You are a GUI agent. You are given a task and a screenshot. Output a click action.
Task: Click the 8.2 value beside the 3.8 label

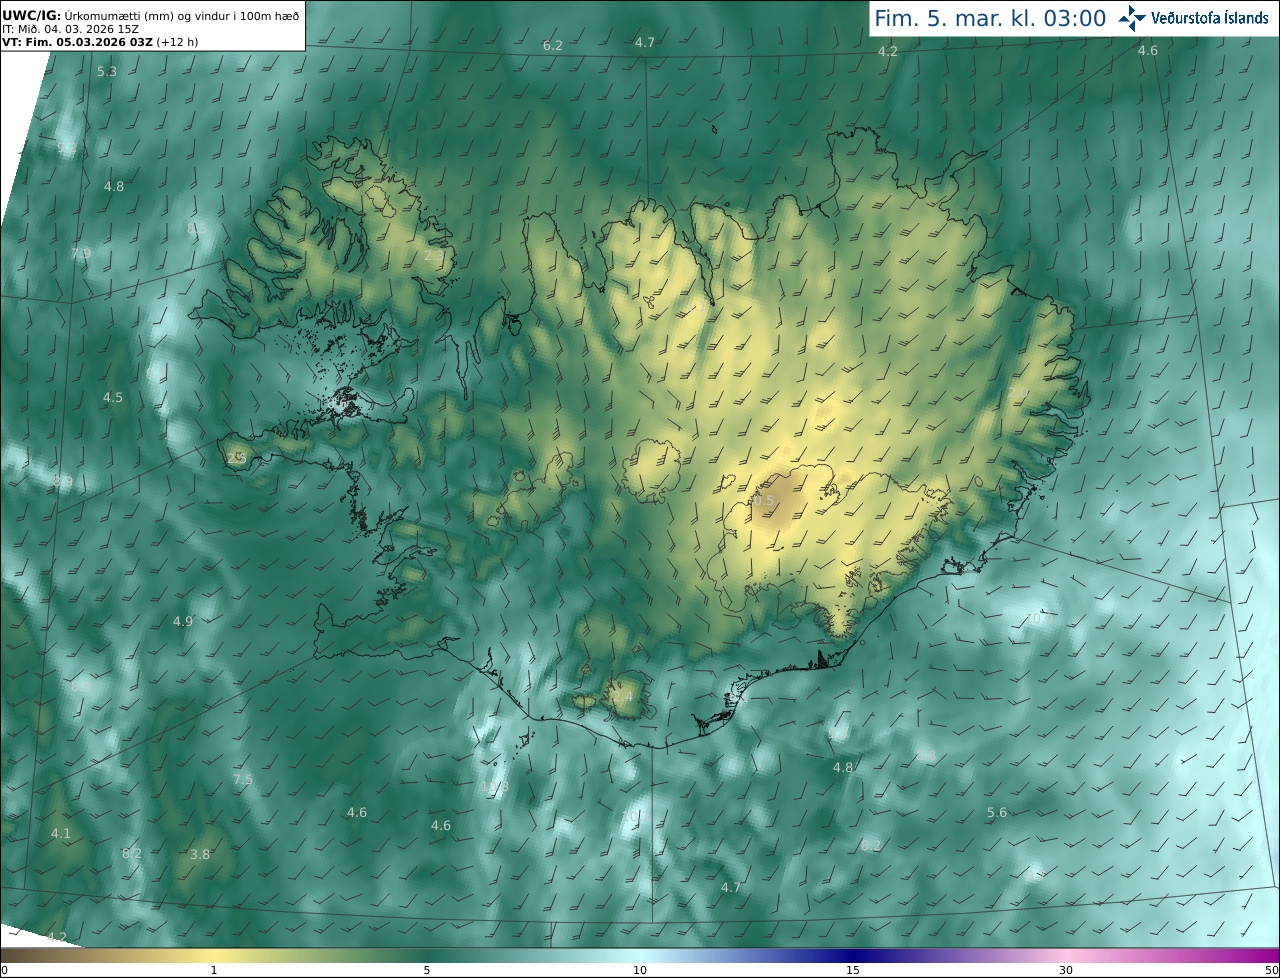pyautogui.click(x=132, y=854)
